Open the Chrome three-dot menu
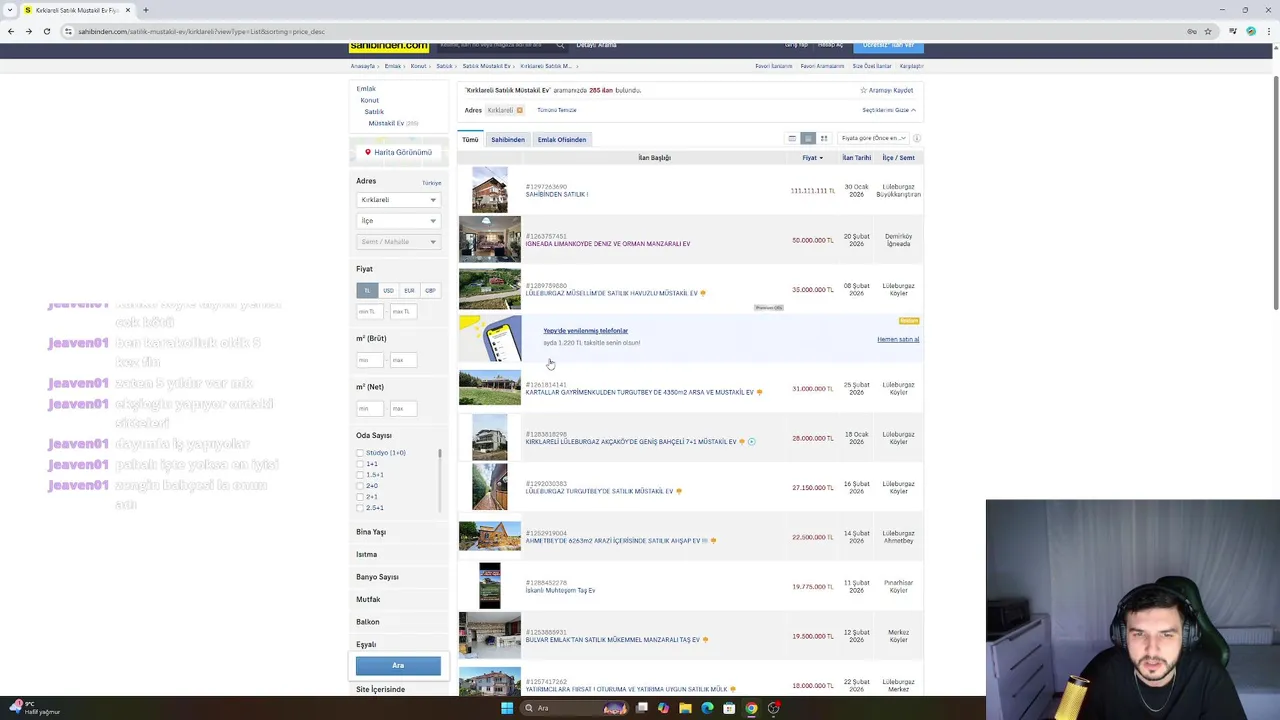 pos(1270,31)
